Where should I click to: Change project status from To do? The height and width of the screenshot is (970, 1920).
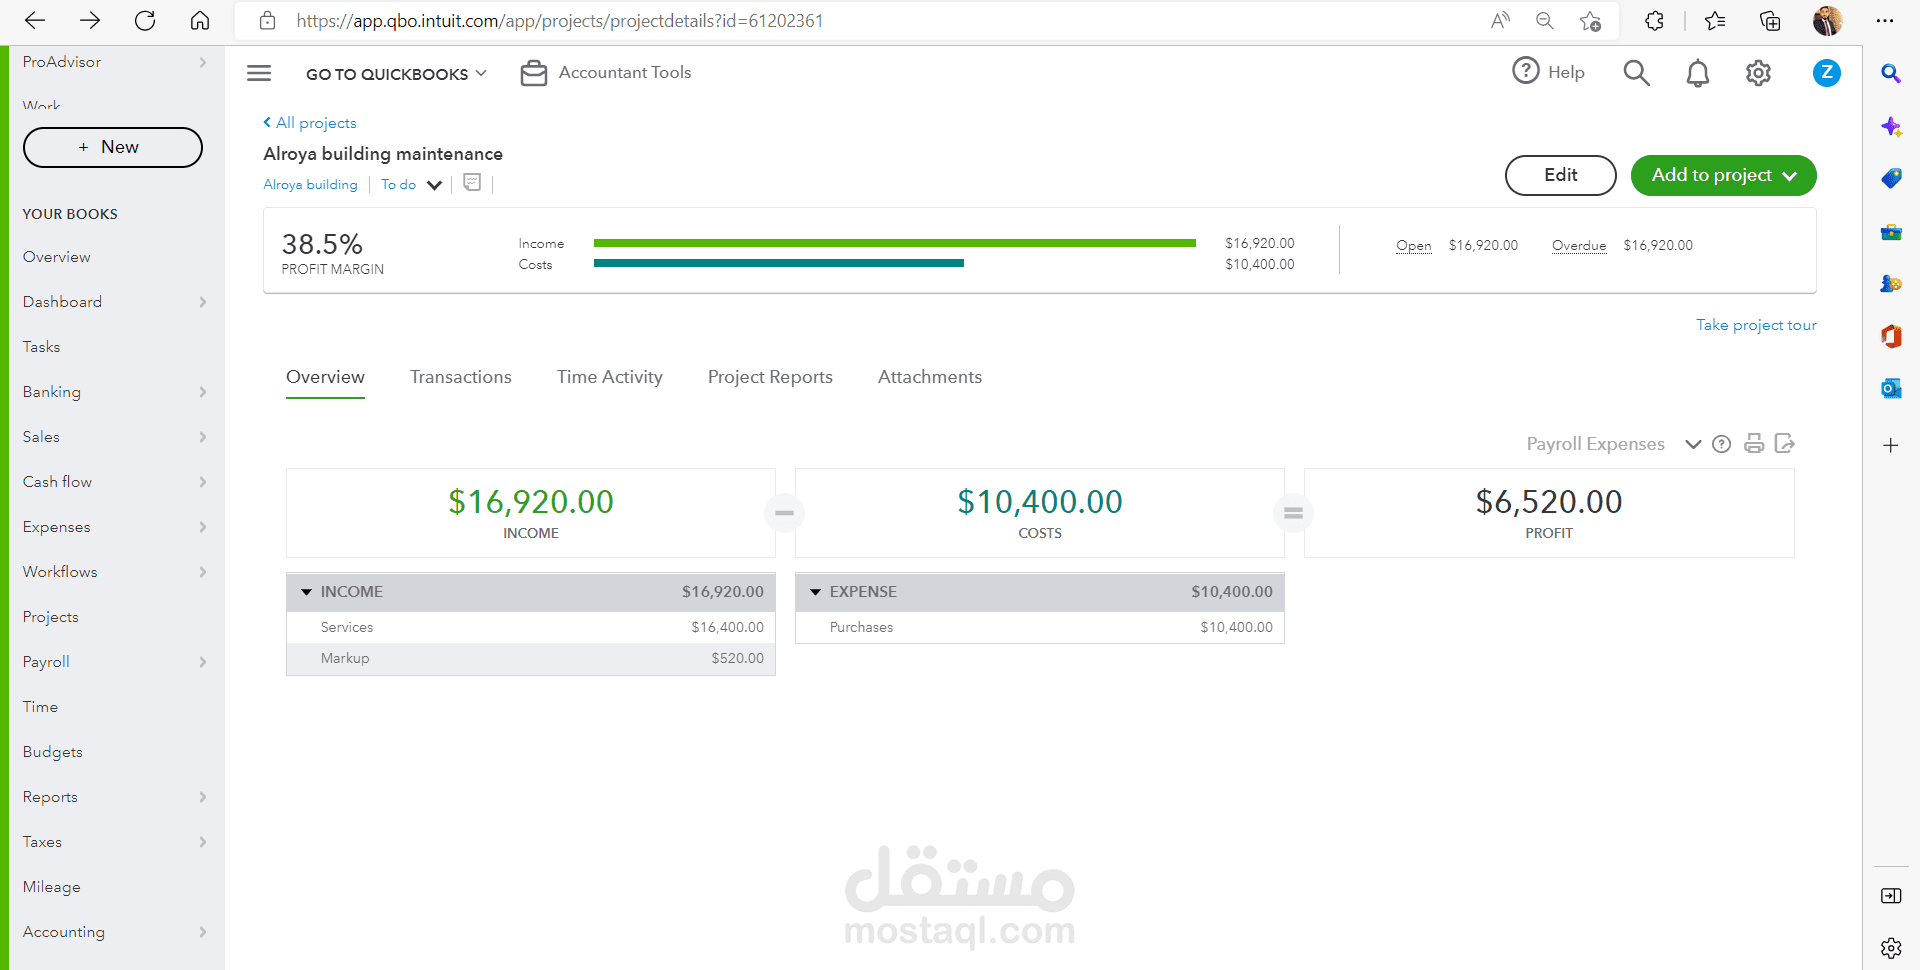click(x=411, y=185)
